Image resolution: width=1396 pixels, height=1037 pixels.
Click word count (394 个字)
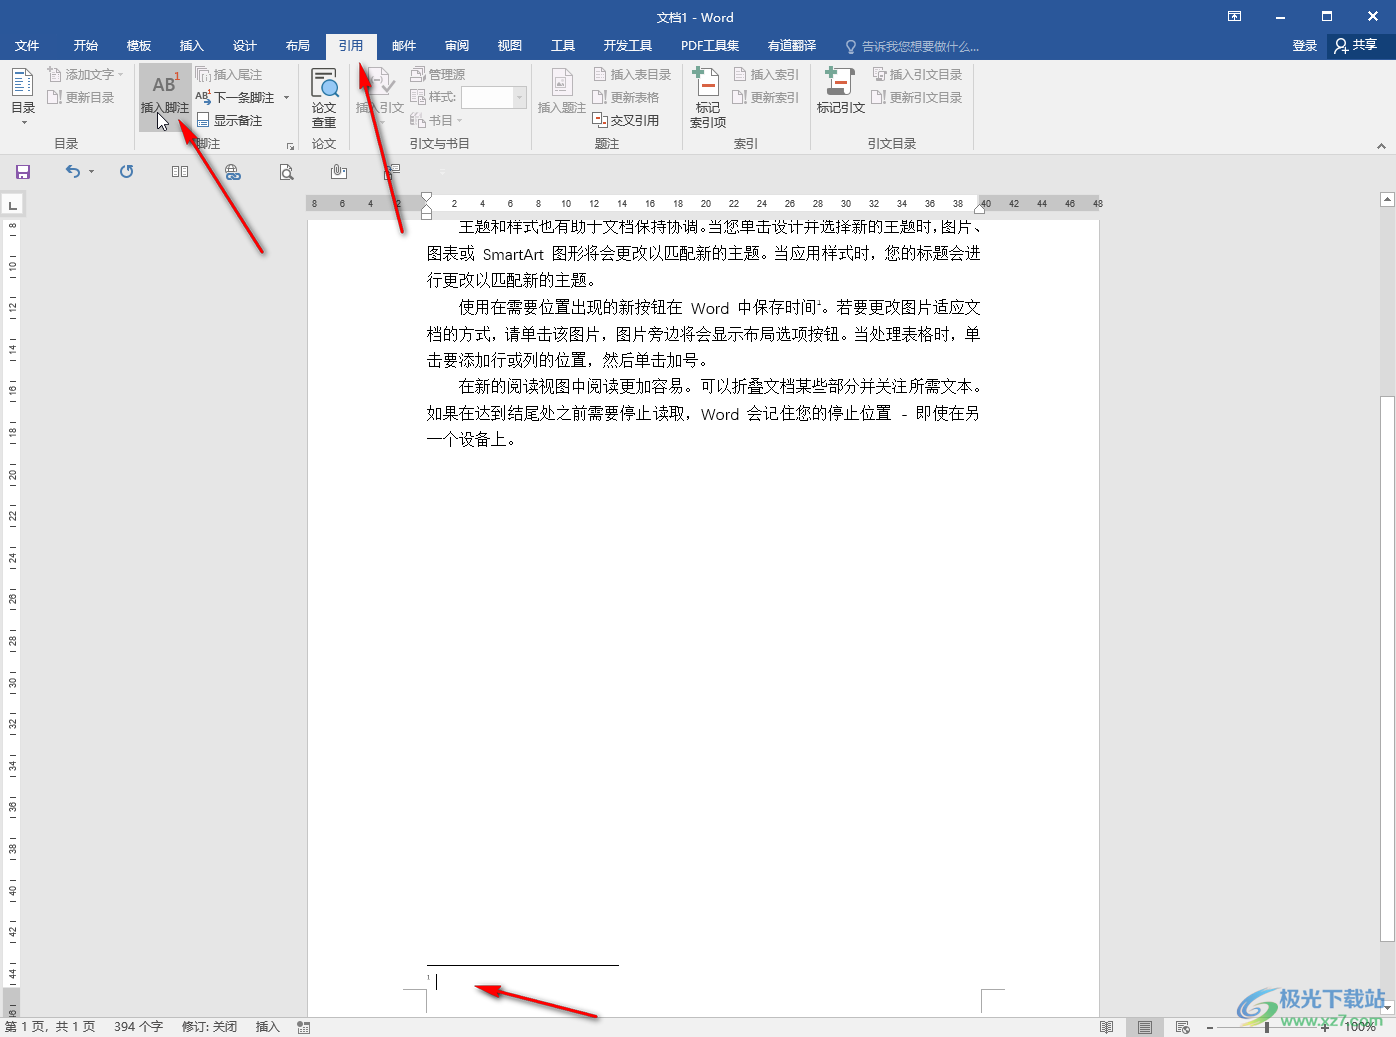pyautogui.click(x=138, y=1027)
